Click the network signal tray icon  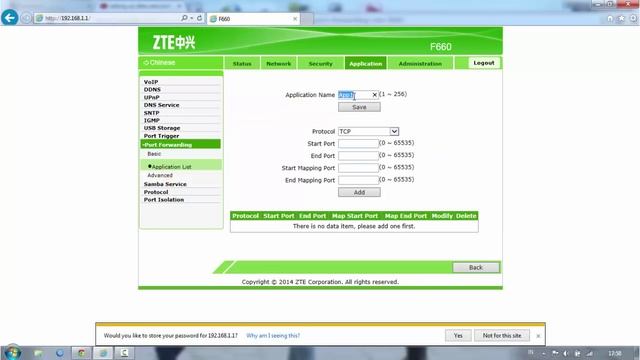point(589,353)
